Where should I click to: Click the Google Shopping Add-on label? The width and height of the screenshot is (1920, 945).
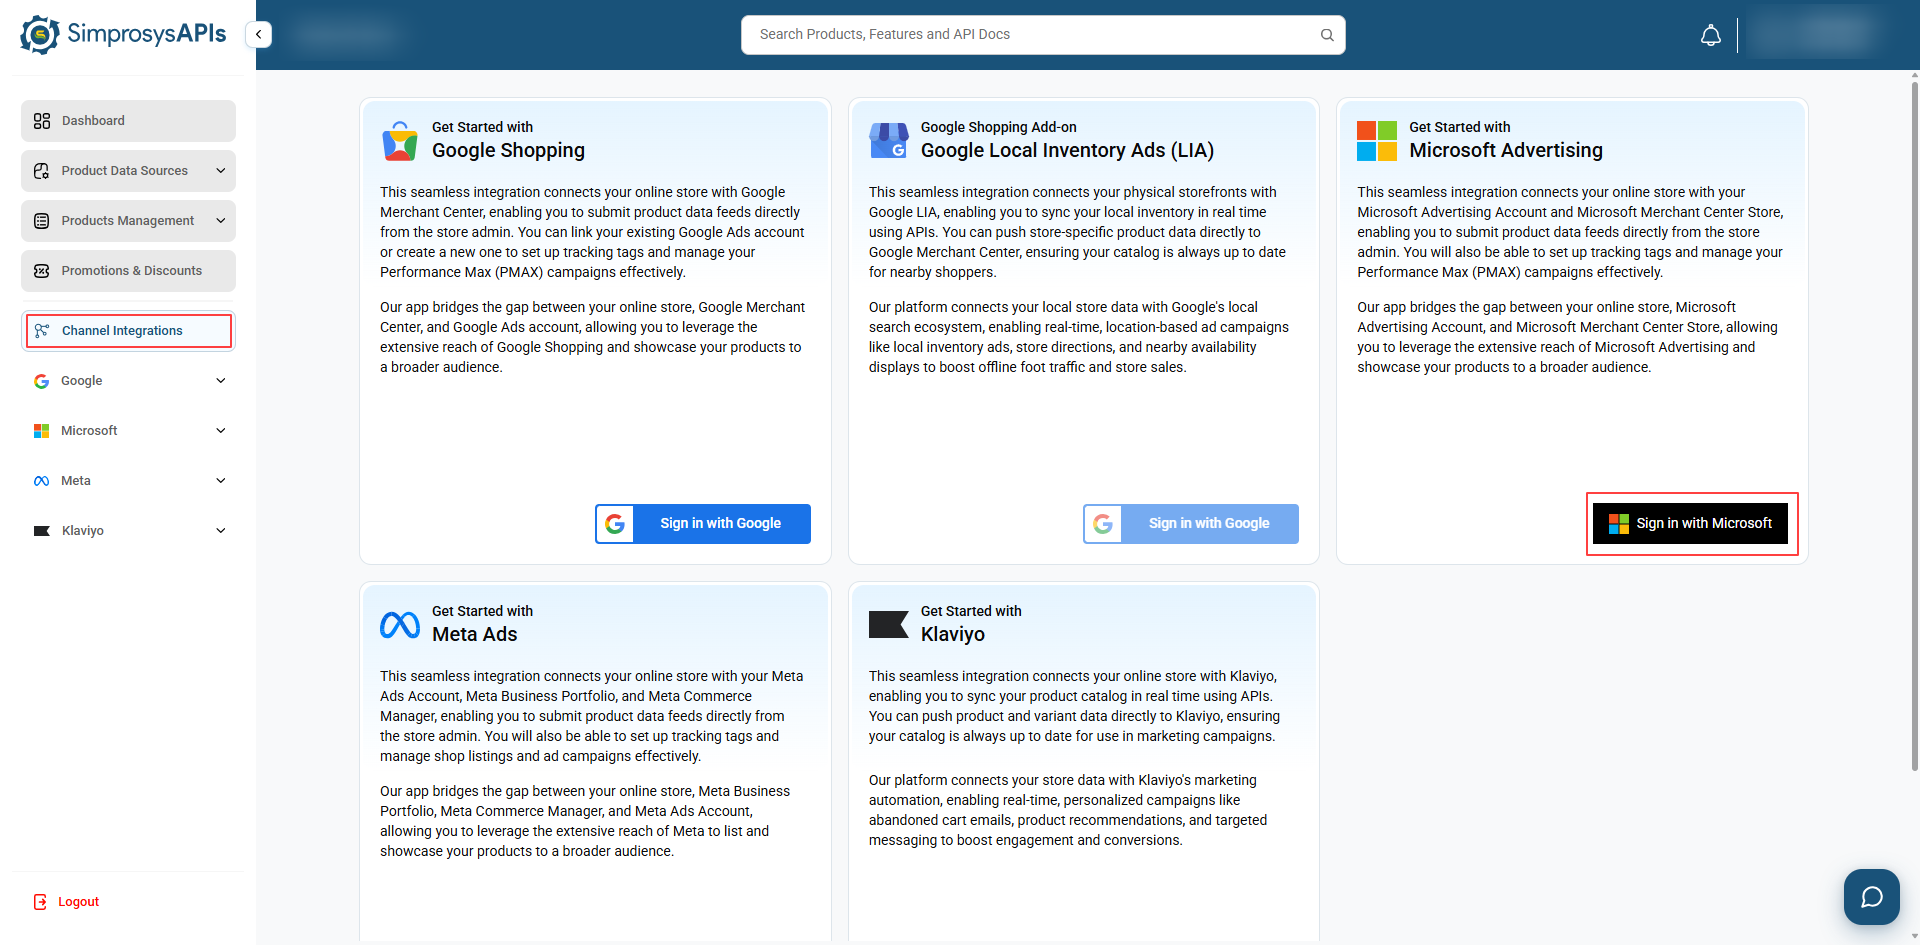point(999,127)
